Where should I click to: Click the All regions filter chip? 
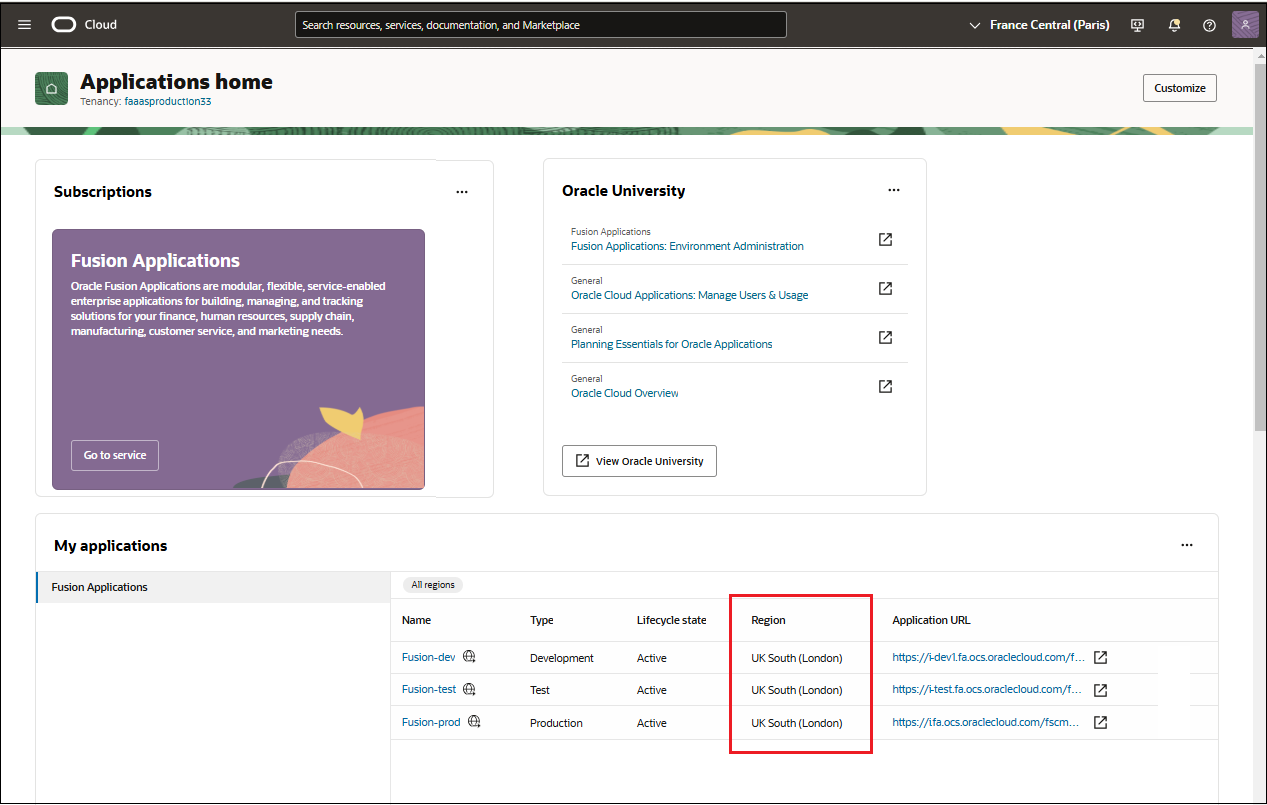[432, 585]
